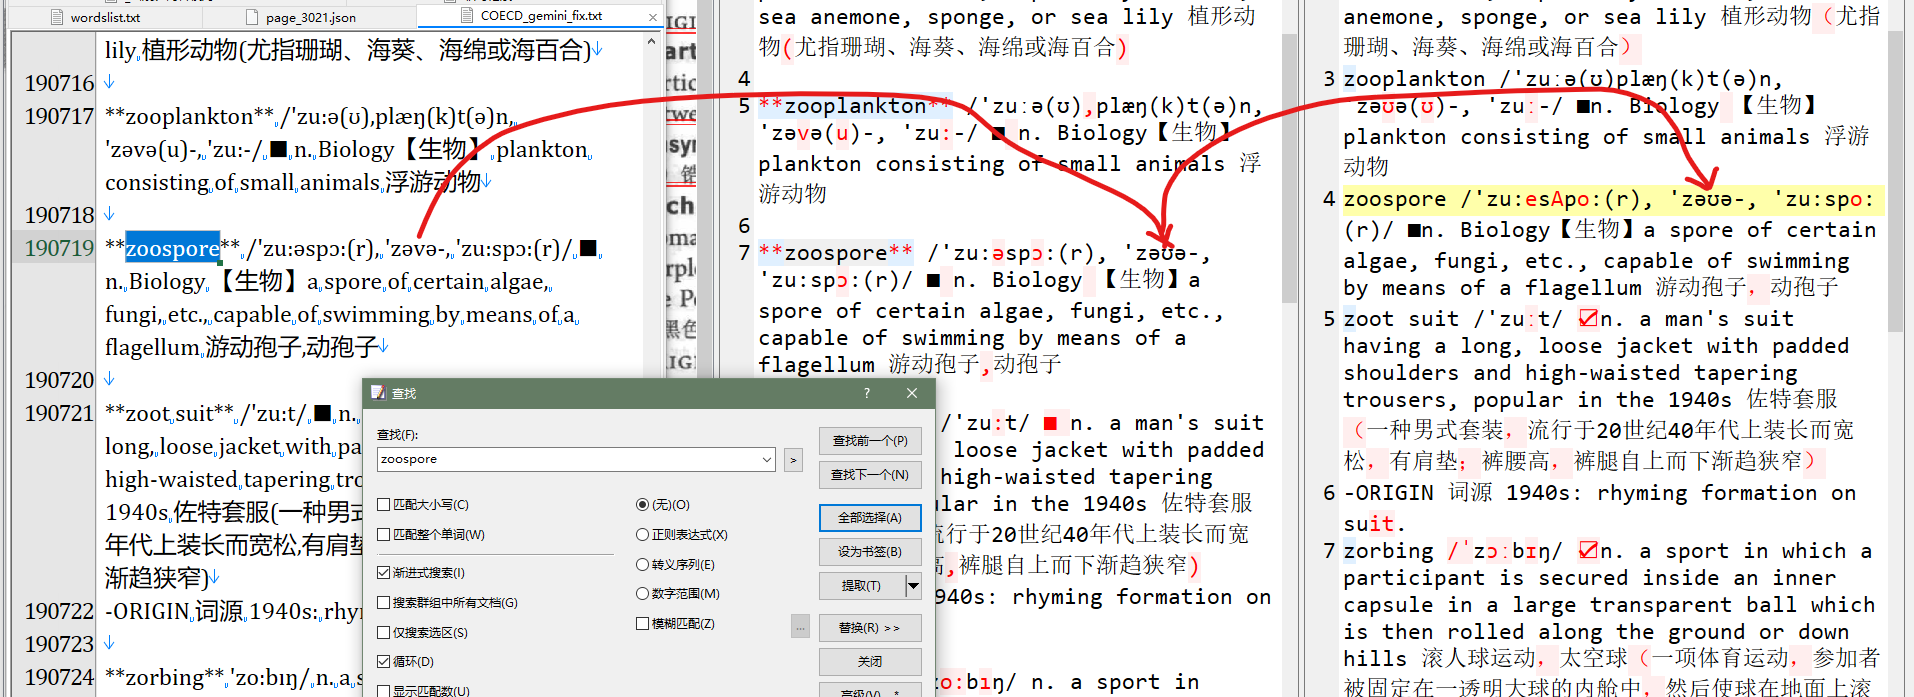Toggle the 循环(D) checkbox
The height and width of the screenshot is (697, 1914).
[384, 662]
